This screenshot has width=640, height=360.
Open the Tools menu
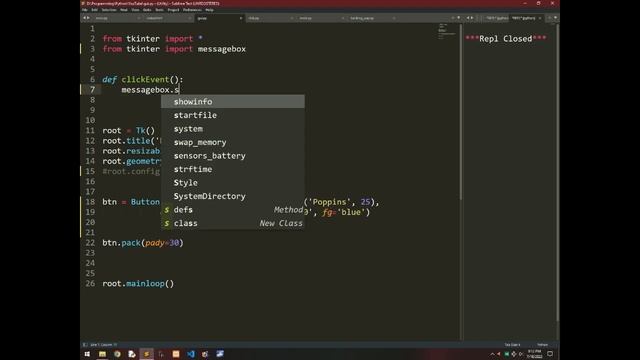point(159,10)
